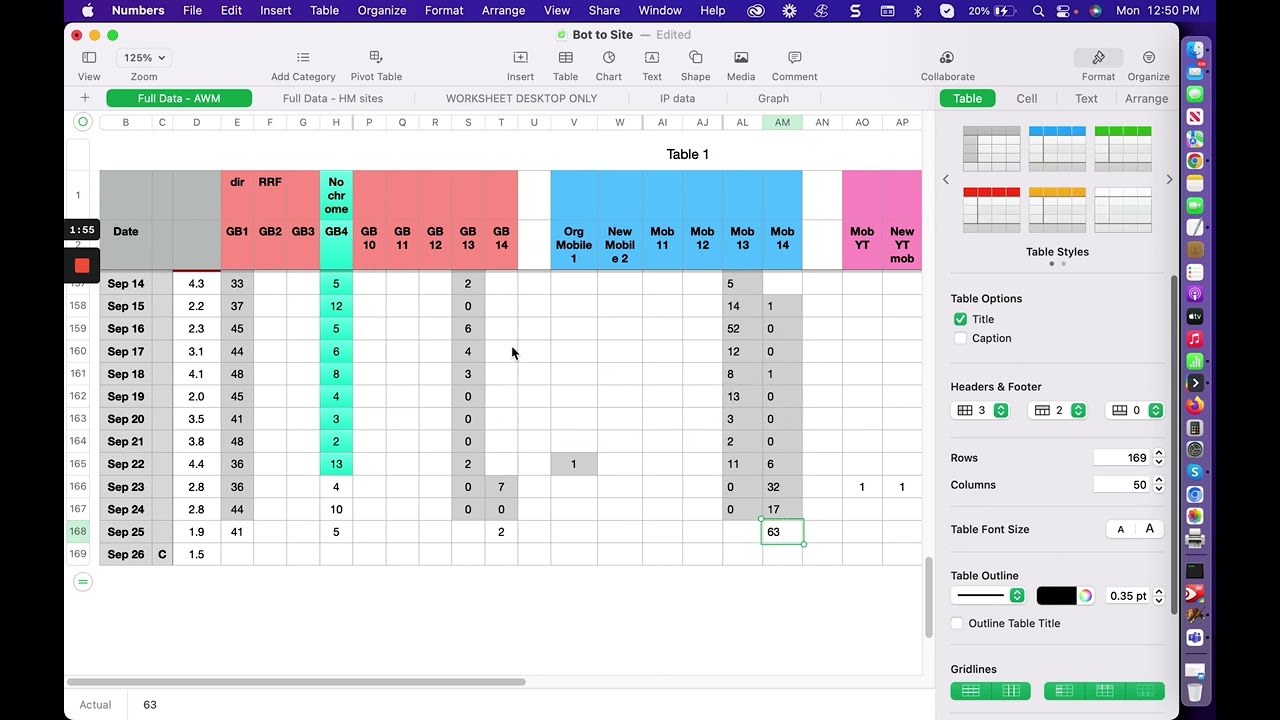This screenshot has width=1280, height=720.
Task: Open Spotlight search in menu bar
Action: (1039, 11)
